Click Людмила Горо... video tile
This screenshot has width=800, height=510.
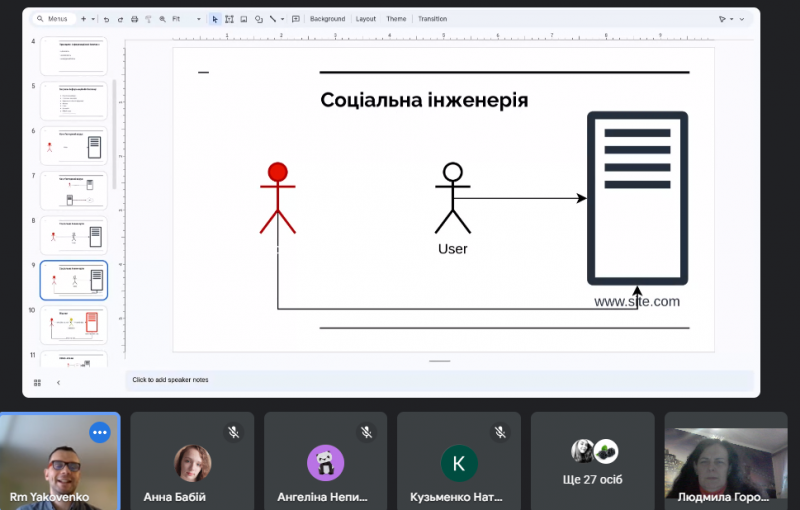pyautogui.click(x=726, y=461)
